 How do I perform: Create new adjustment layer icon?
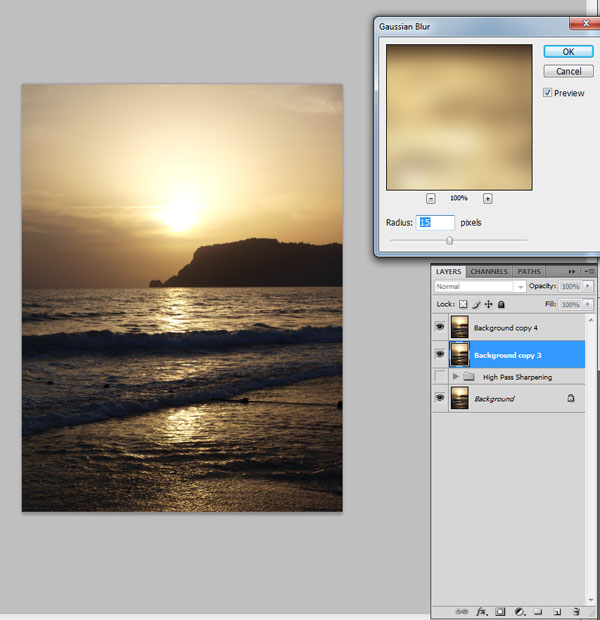pyautogui.click(x=520, y=612)
